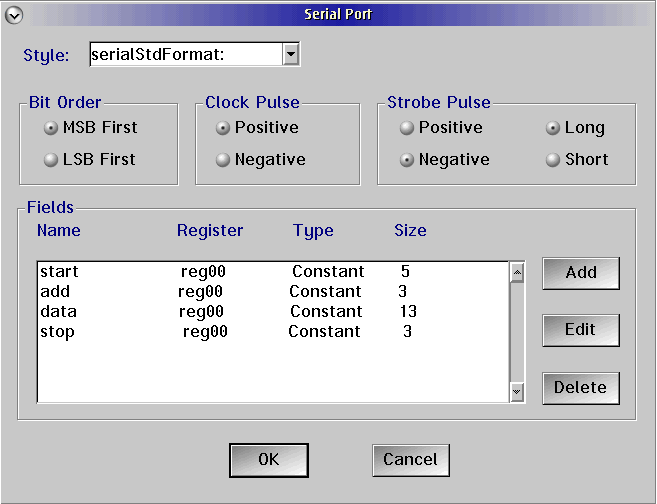
Task: Select the start field row
Action: point(274,271)
